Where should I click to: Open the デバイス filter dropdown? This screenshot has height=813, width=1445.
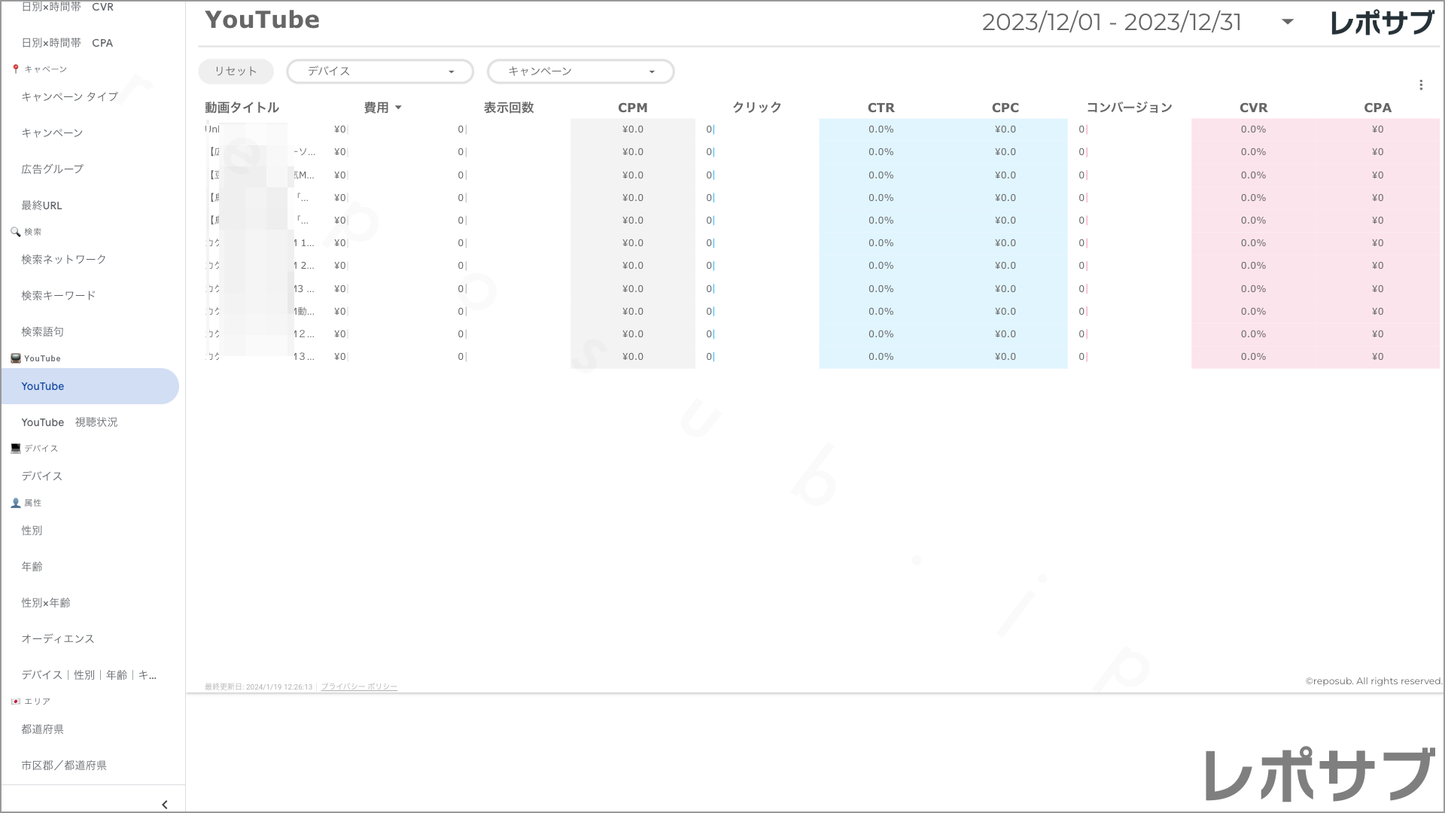(x=380, y=72)
